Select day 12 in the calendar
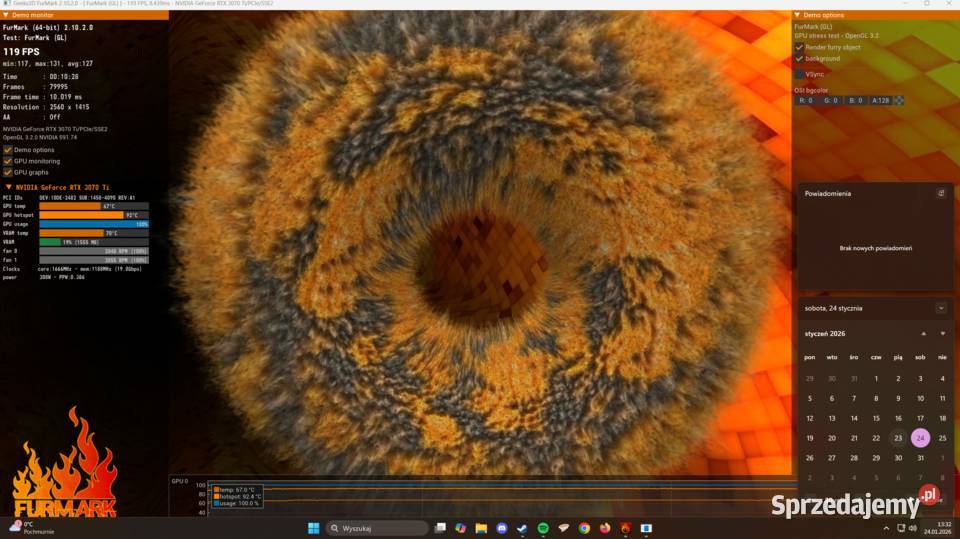The height and width of the screenshot is (539, 960). pos(809,418)
